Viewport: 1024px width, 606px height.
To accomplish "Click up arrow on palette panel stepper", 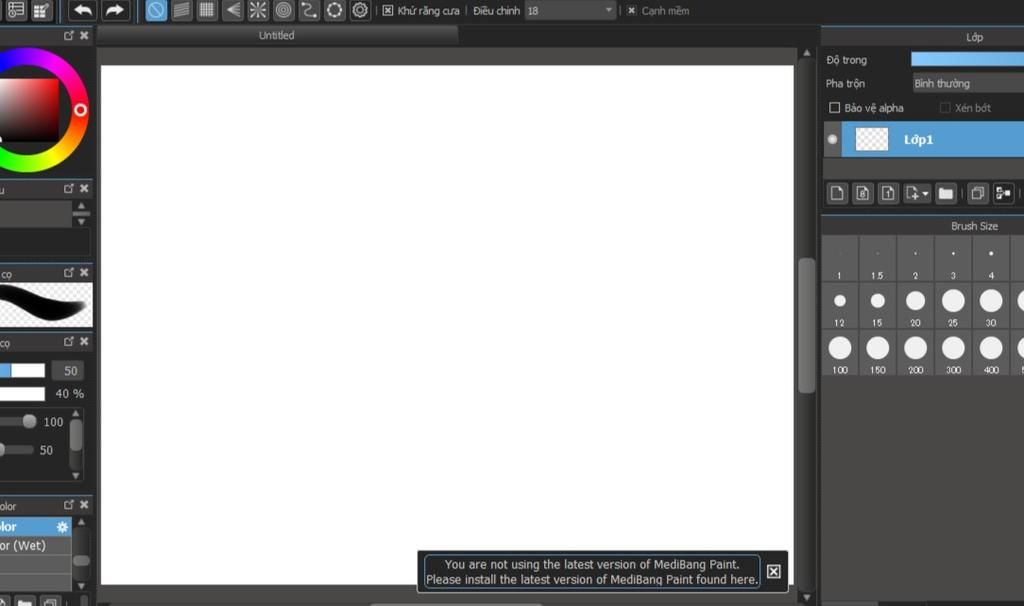I will coord(81,206).
